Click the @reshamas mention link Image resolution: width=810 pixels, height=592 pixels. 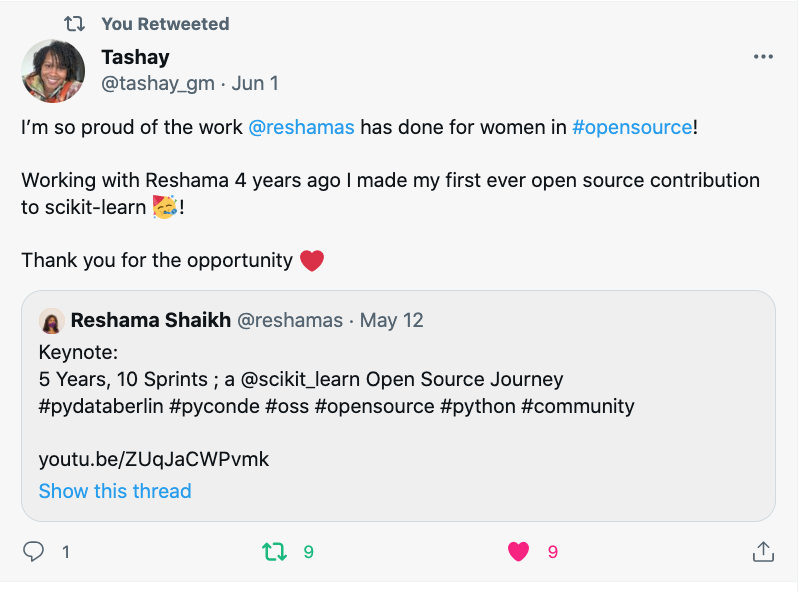point(301,127)
